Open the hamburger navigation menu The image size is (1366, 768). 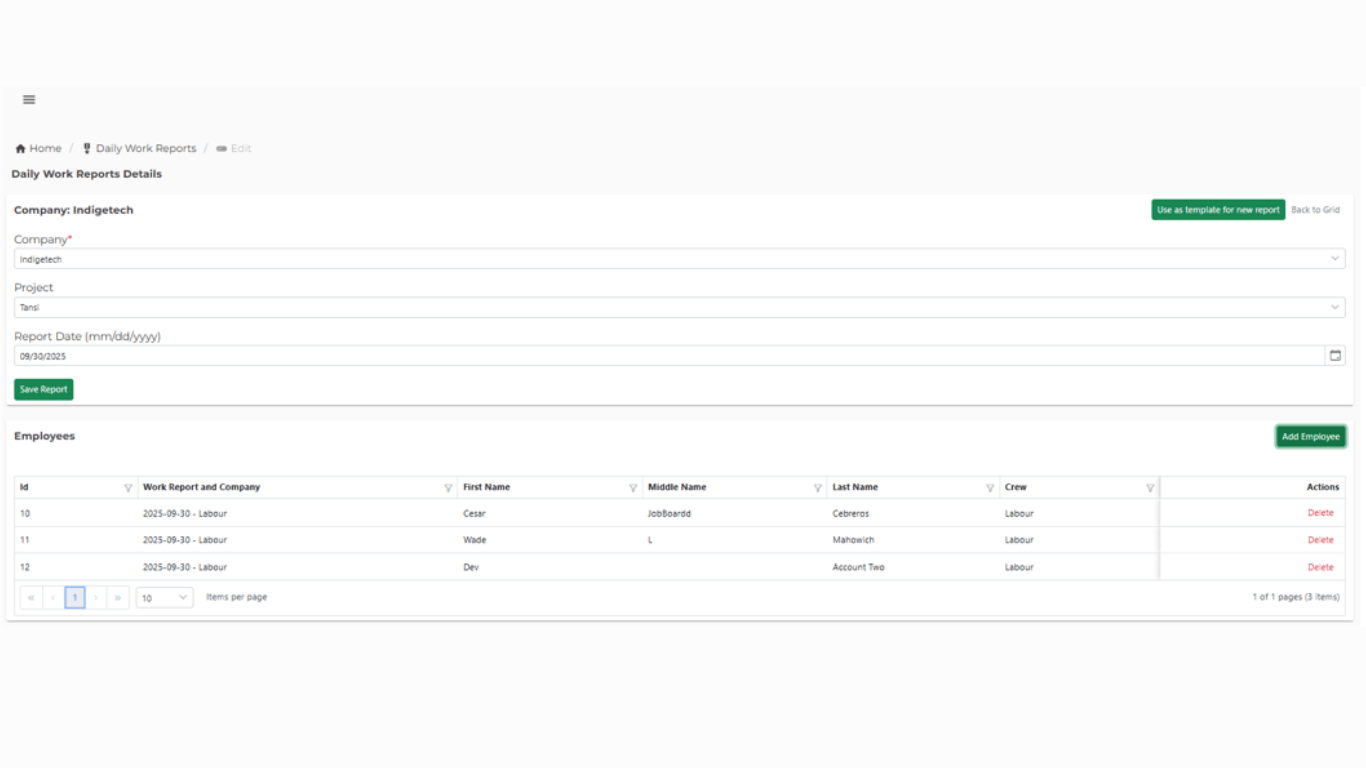(x=29, y=100)
